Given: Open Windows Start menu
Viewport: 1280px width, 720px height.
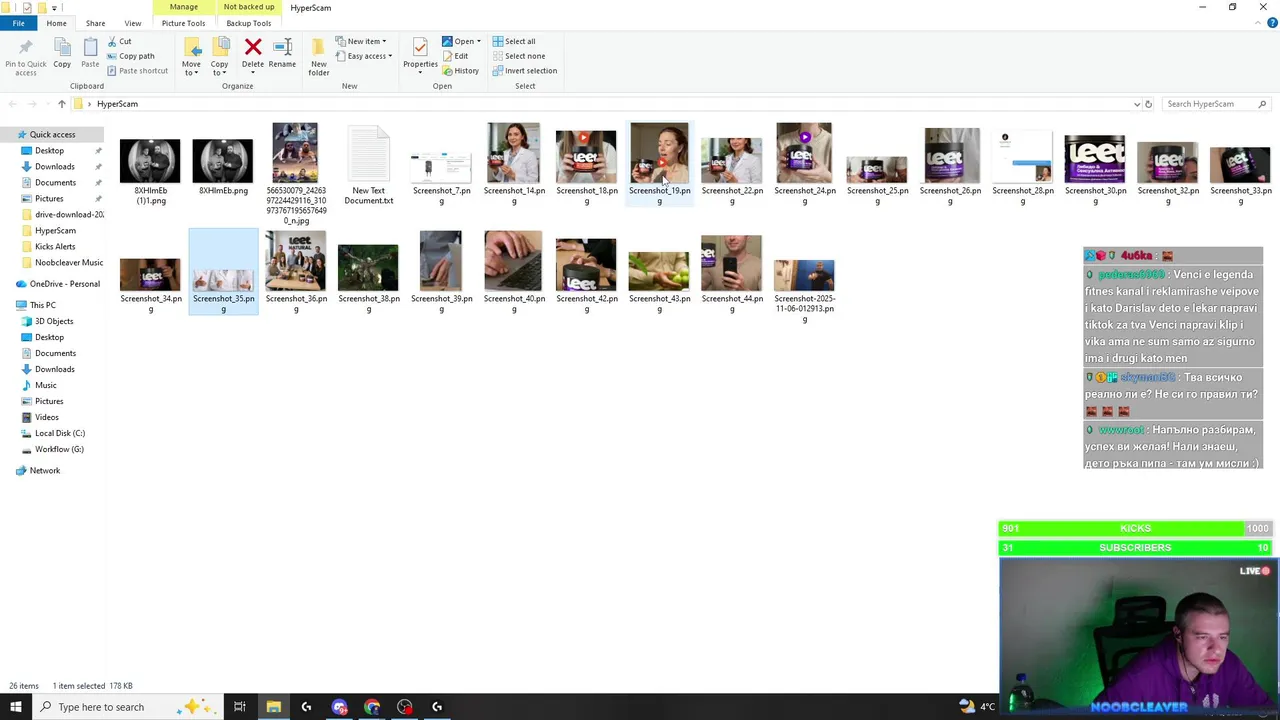Looking at the screenshot, I should click(x=16, y=707).
